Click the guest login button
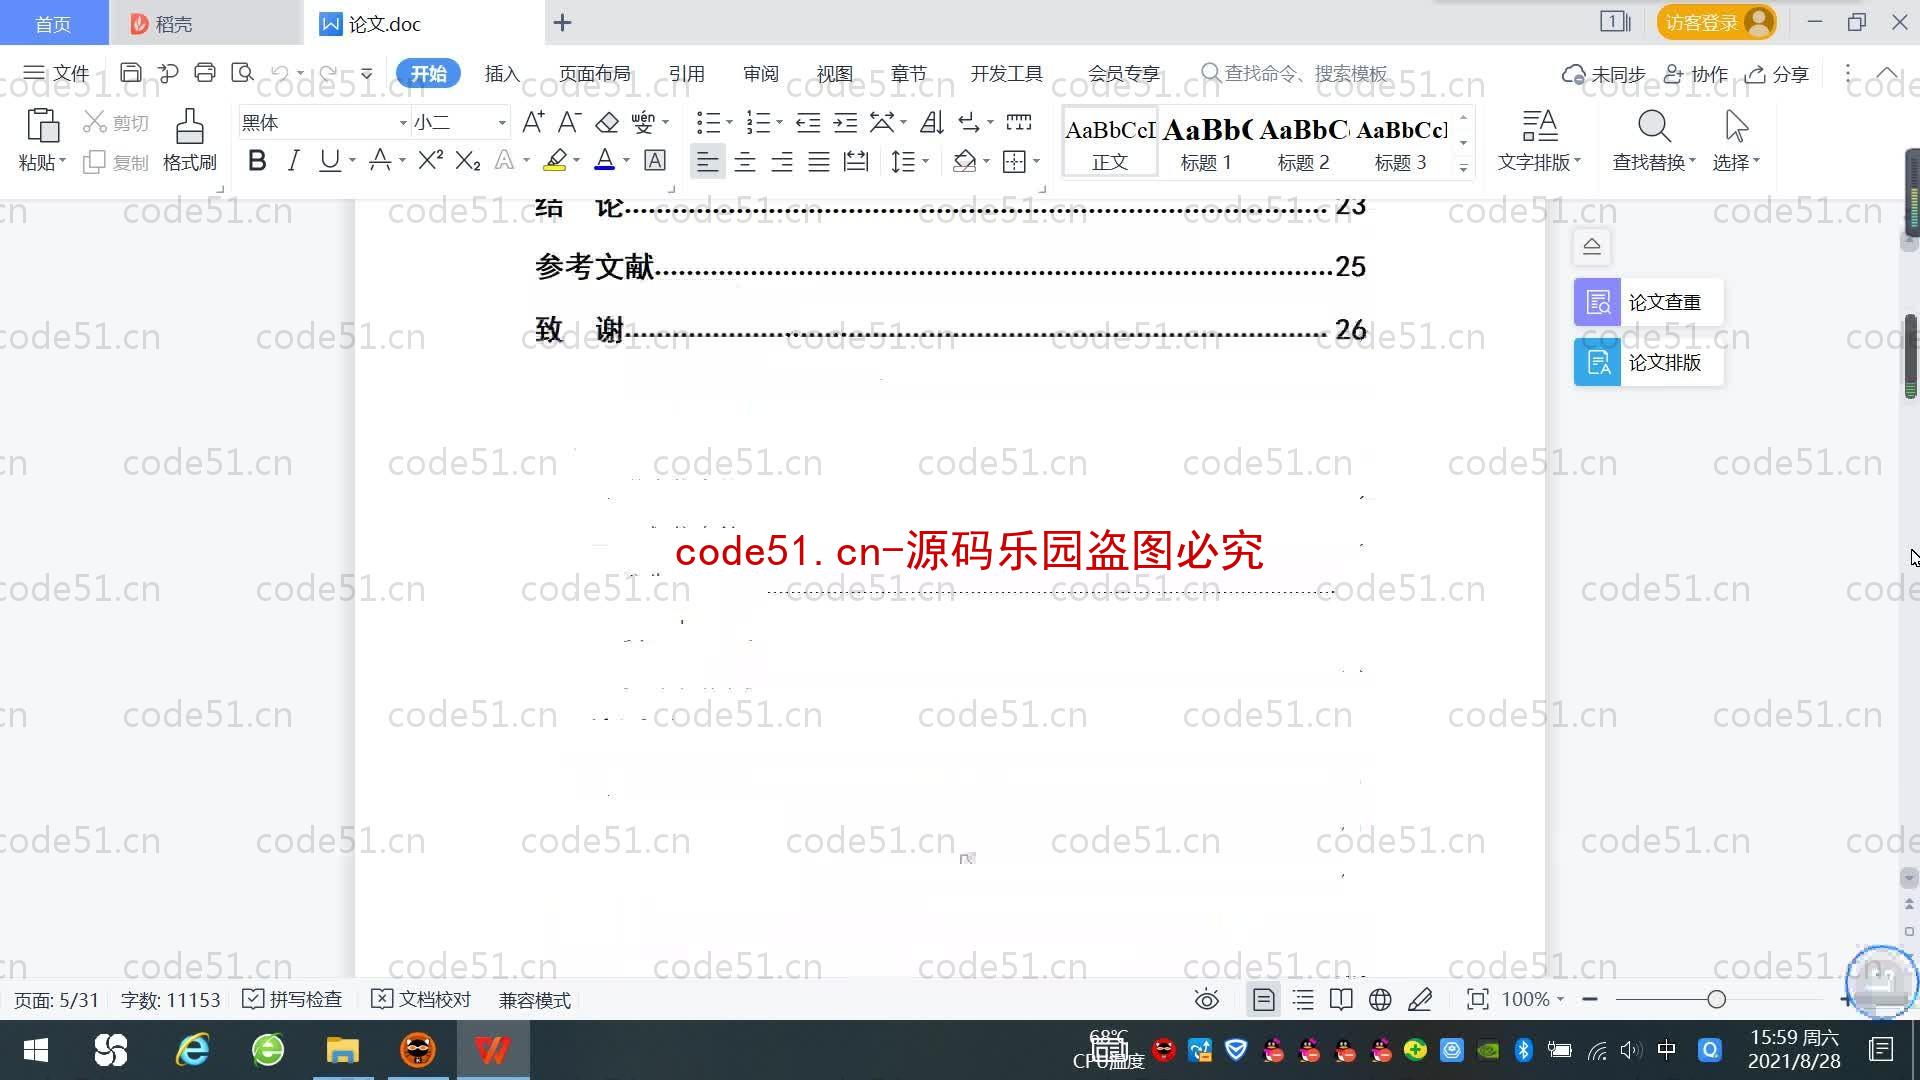Image resolution: width=1920 pixels, height=1080 pixels. click(1716, 22)
